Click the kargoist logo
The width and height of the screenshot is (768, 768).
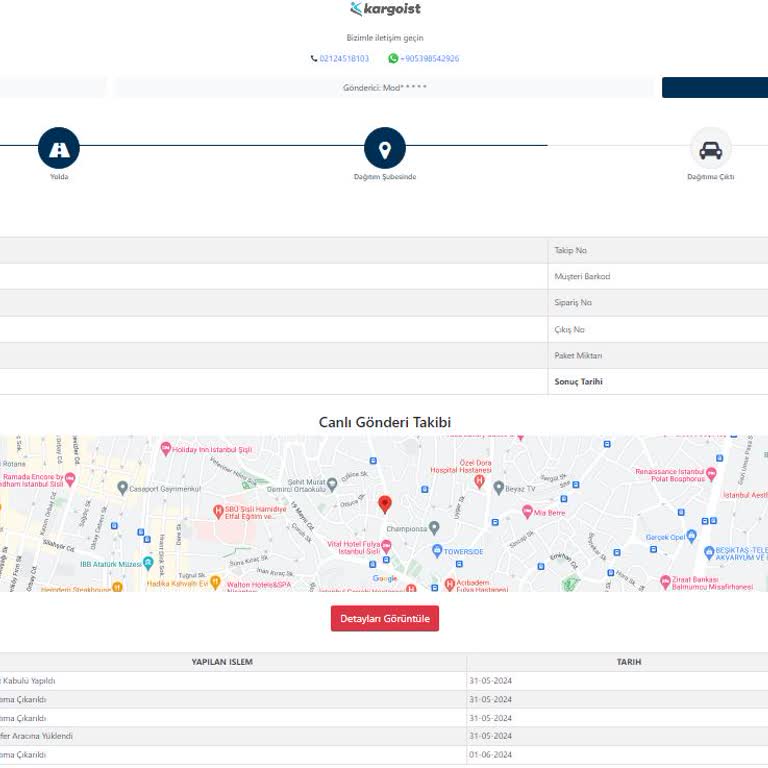[385, 9]
